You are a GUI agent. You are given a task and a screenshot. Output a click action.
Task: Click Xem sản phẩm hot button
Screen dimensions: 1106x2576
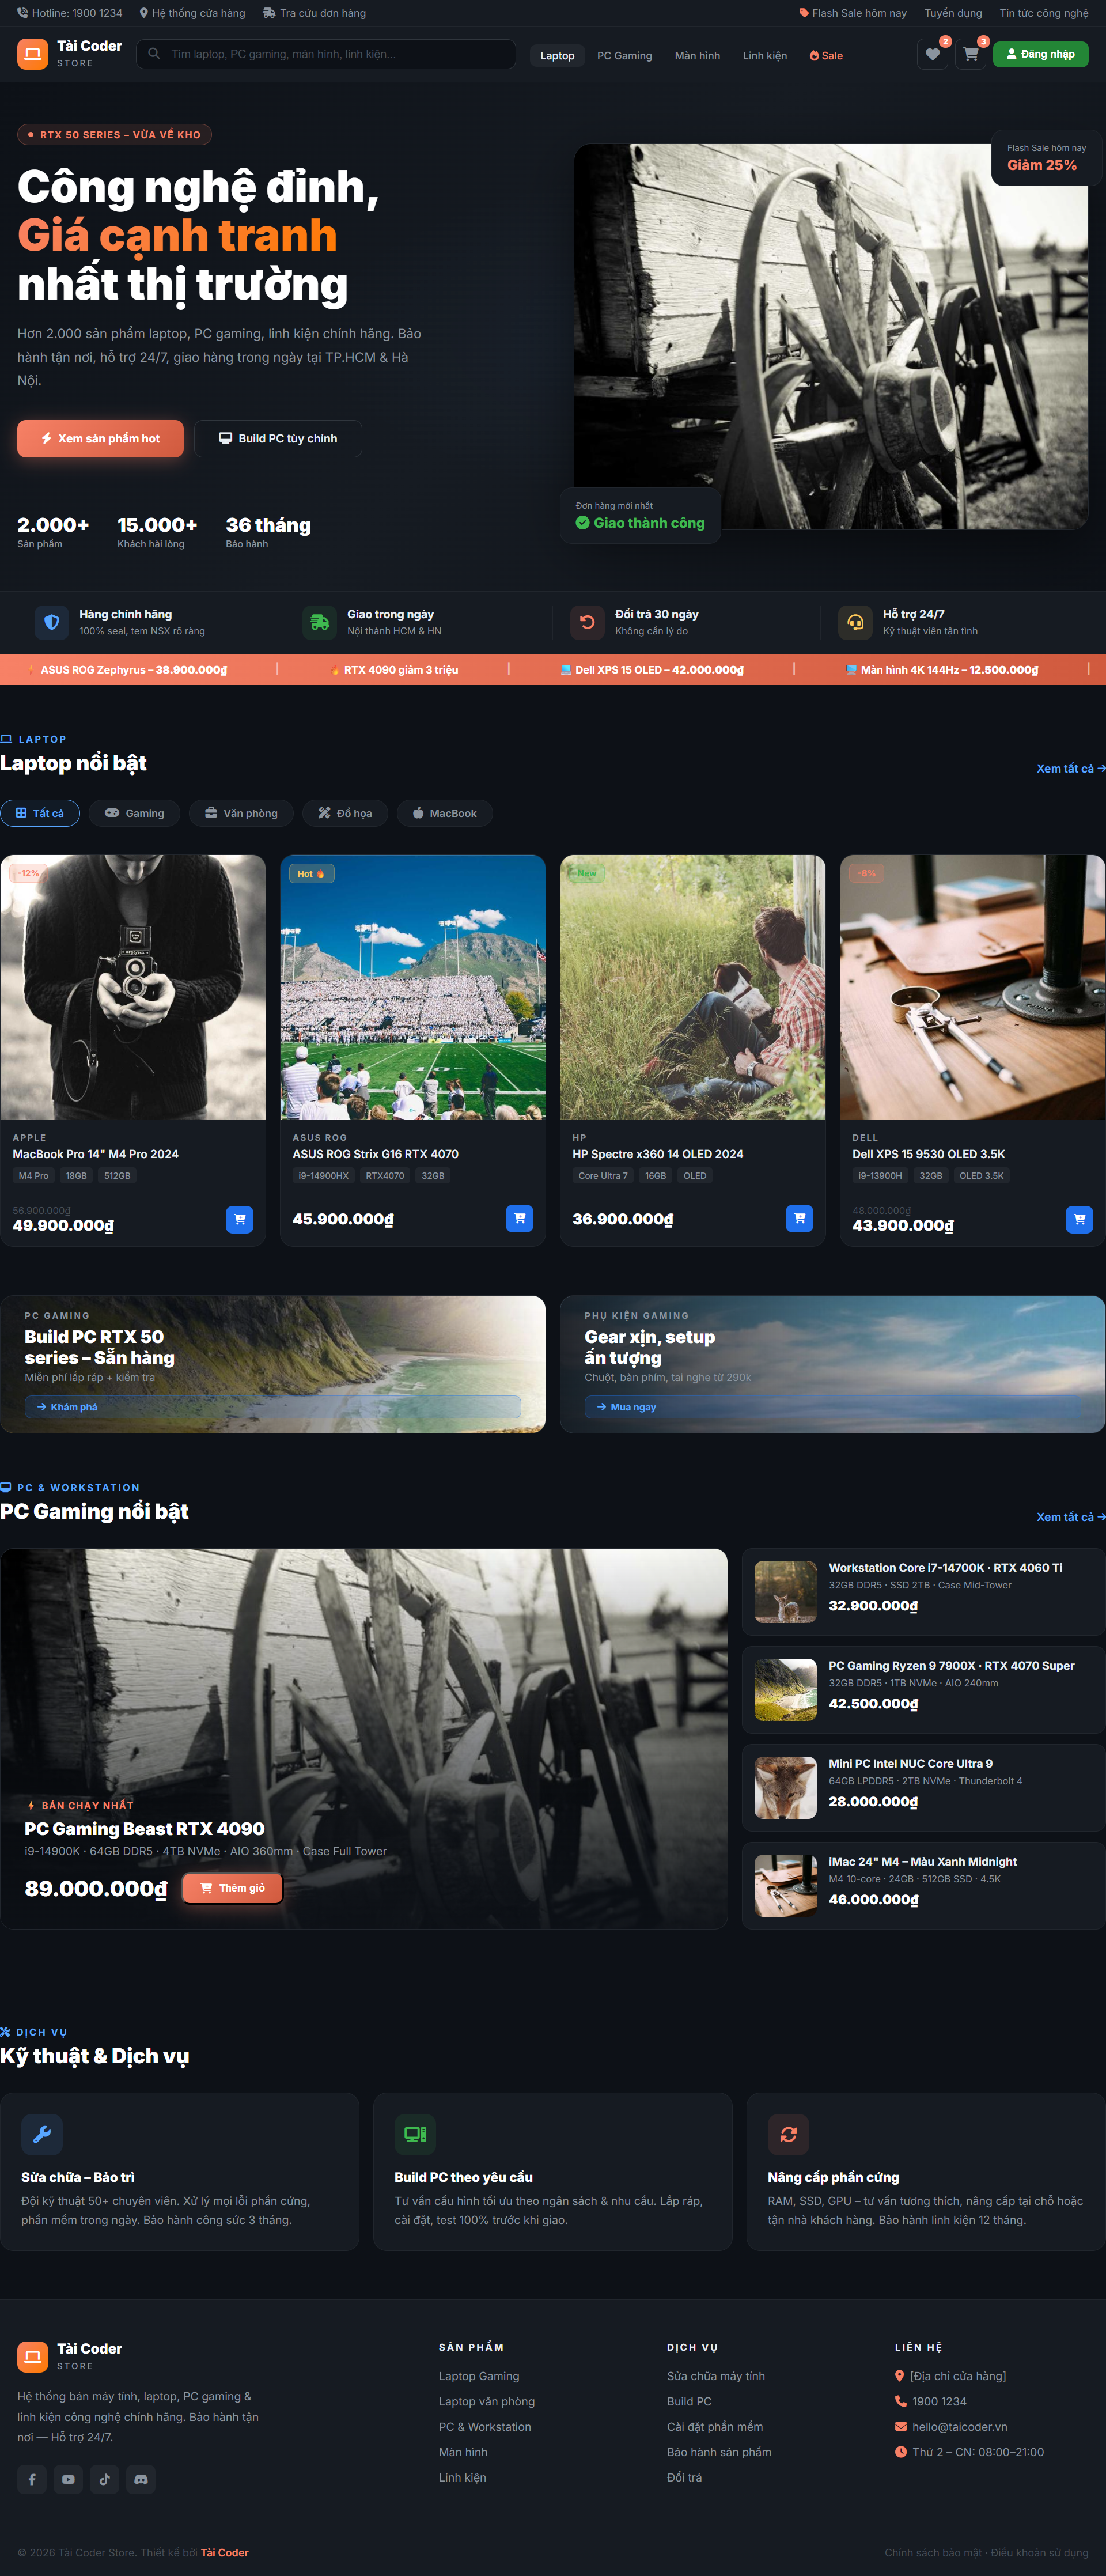coord(100,439)
